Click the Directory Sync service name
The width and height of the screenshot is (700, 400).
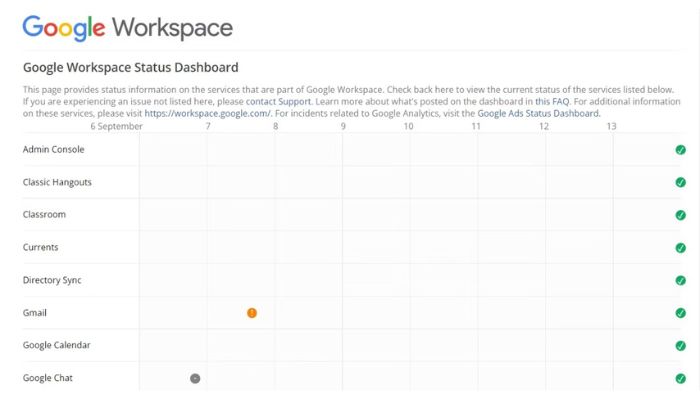click(x=52, y=280)
